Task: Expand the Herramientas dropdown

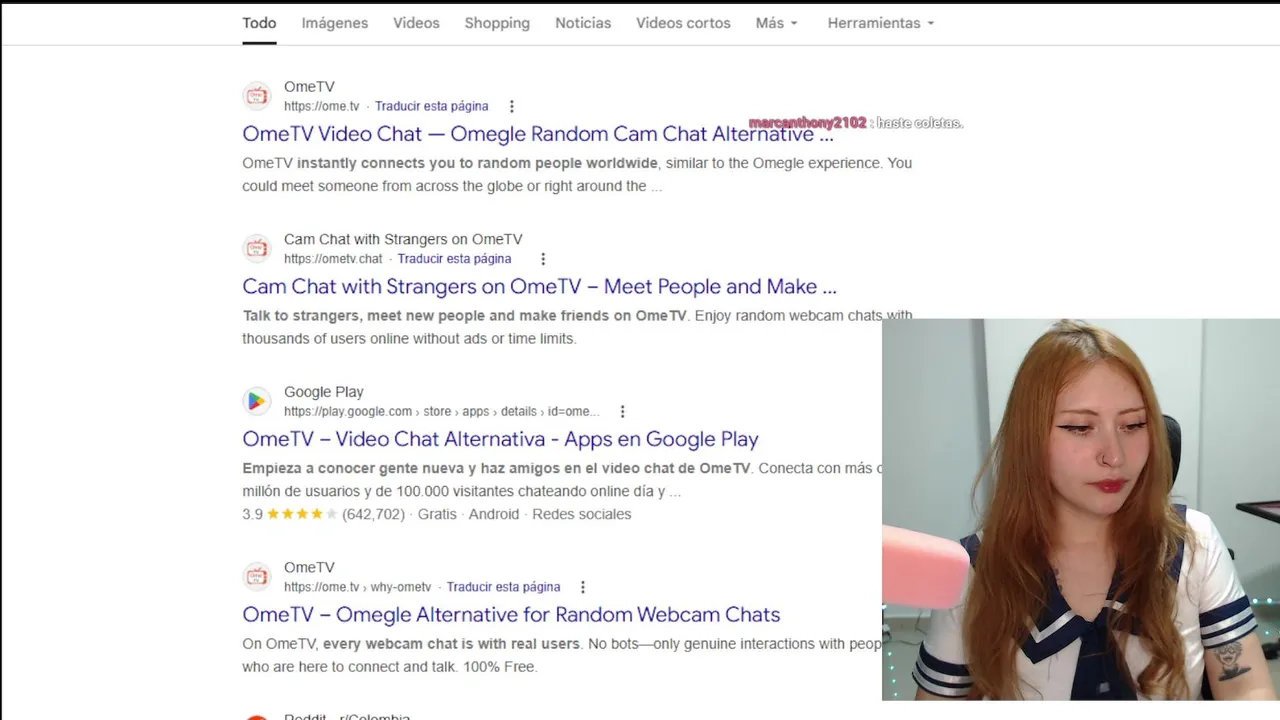Action: click(x=881, y=23)
